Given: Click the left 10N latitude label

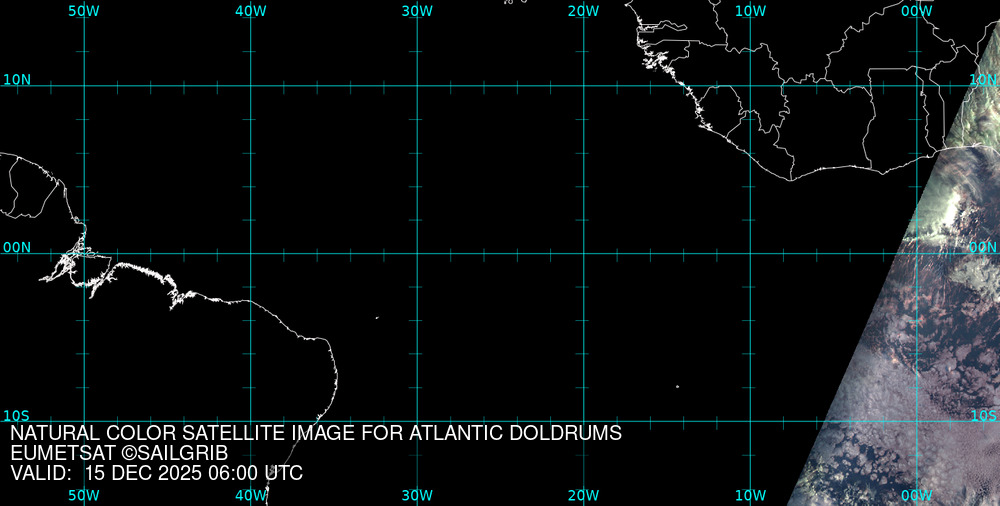Looking at the screenshot, I should tap(16, 79).
